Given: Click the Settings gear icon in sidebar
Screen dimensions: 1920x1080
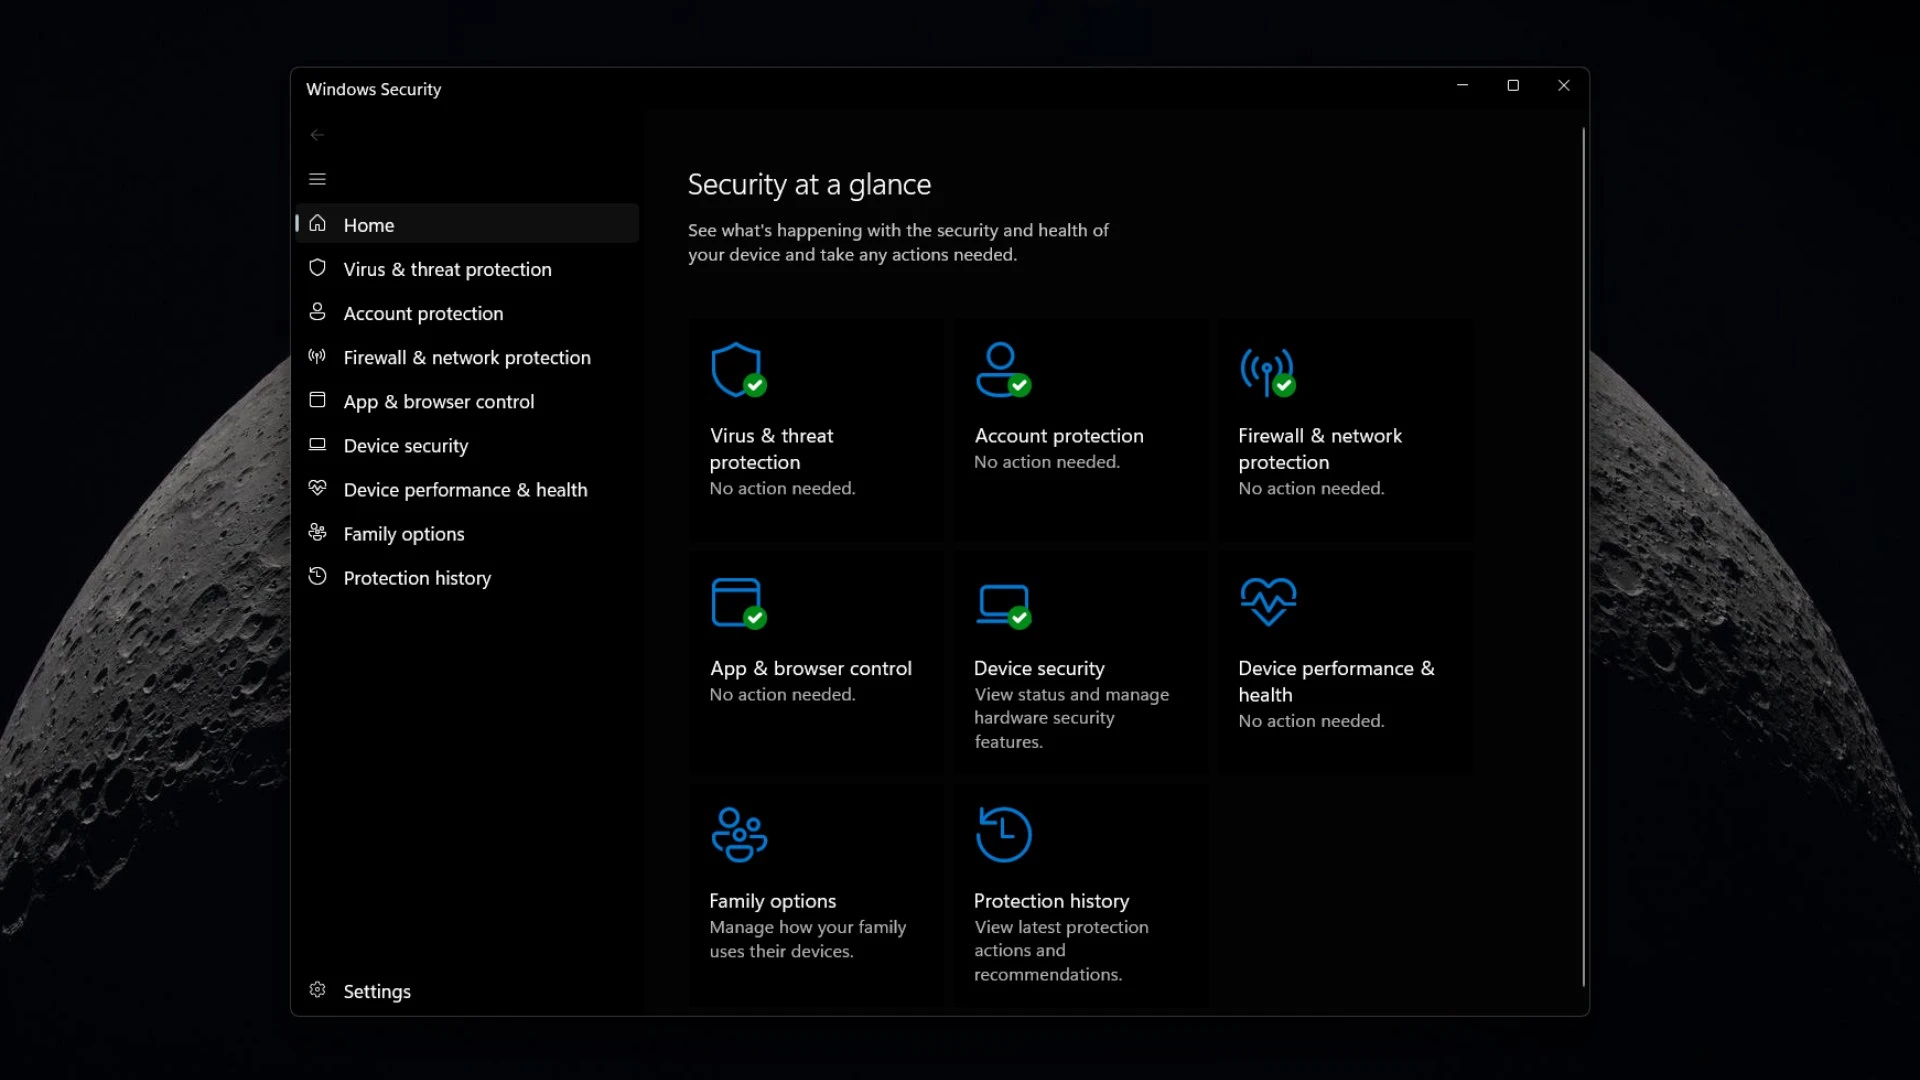Looking at the screenshot, I should coord(318,990).
